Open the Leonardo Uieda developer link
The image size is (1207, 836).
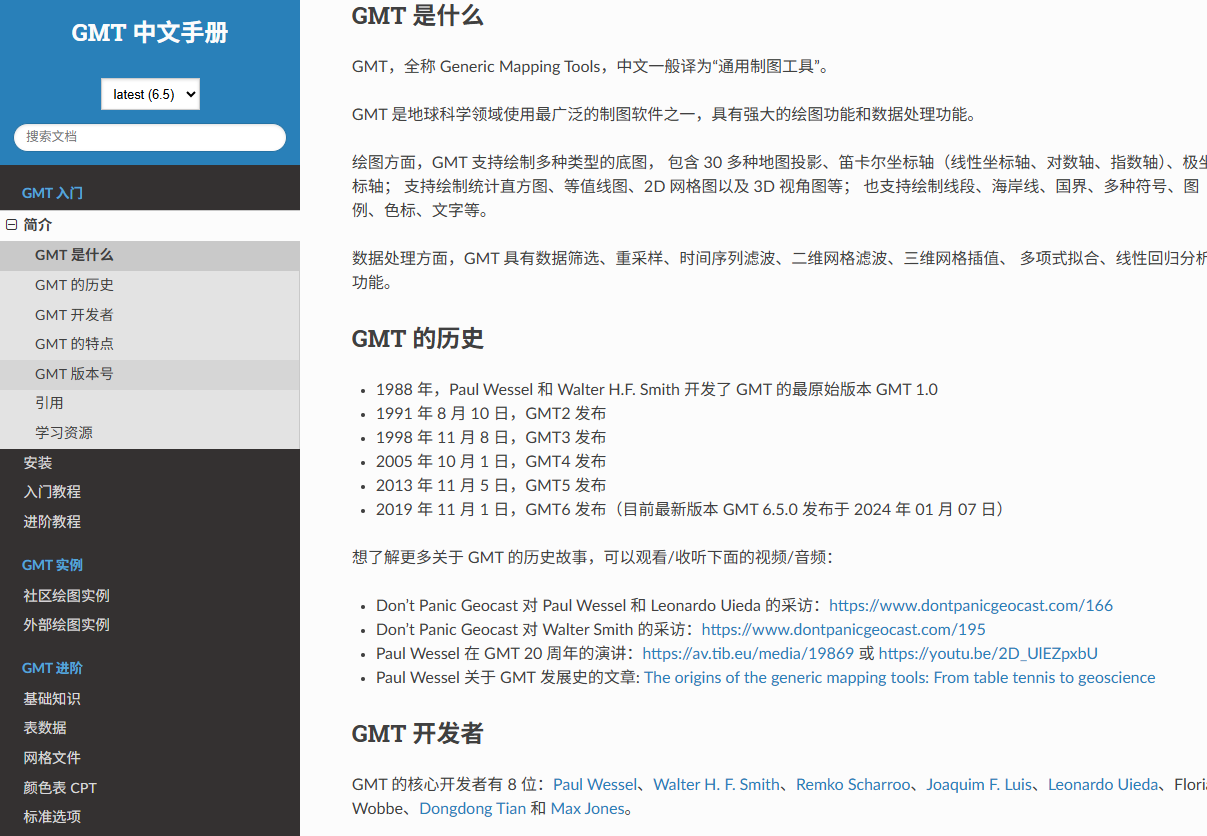[1103, 784]
